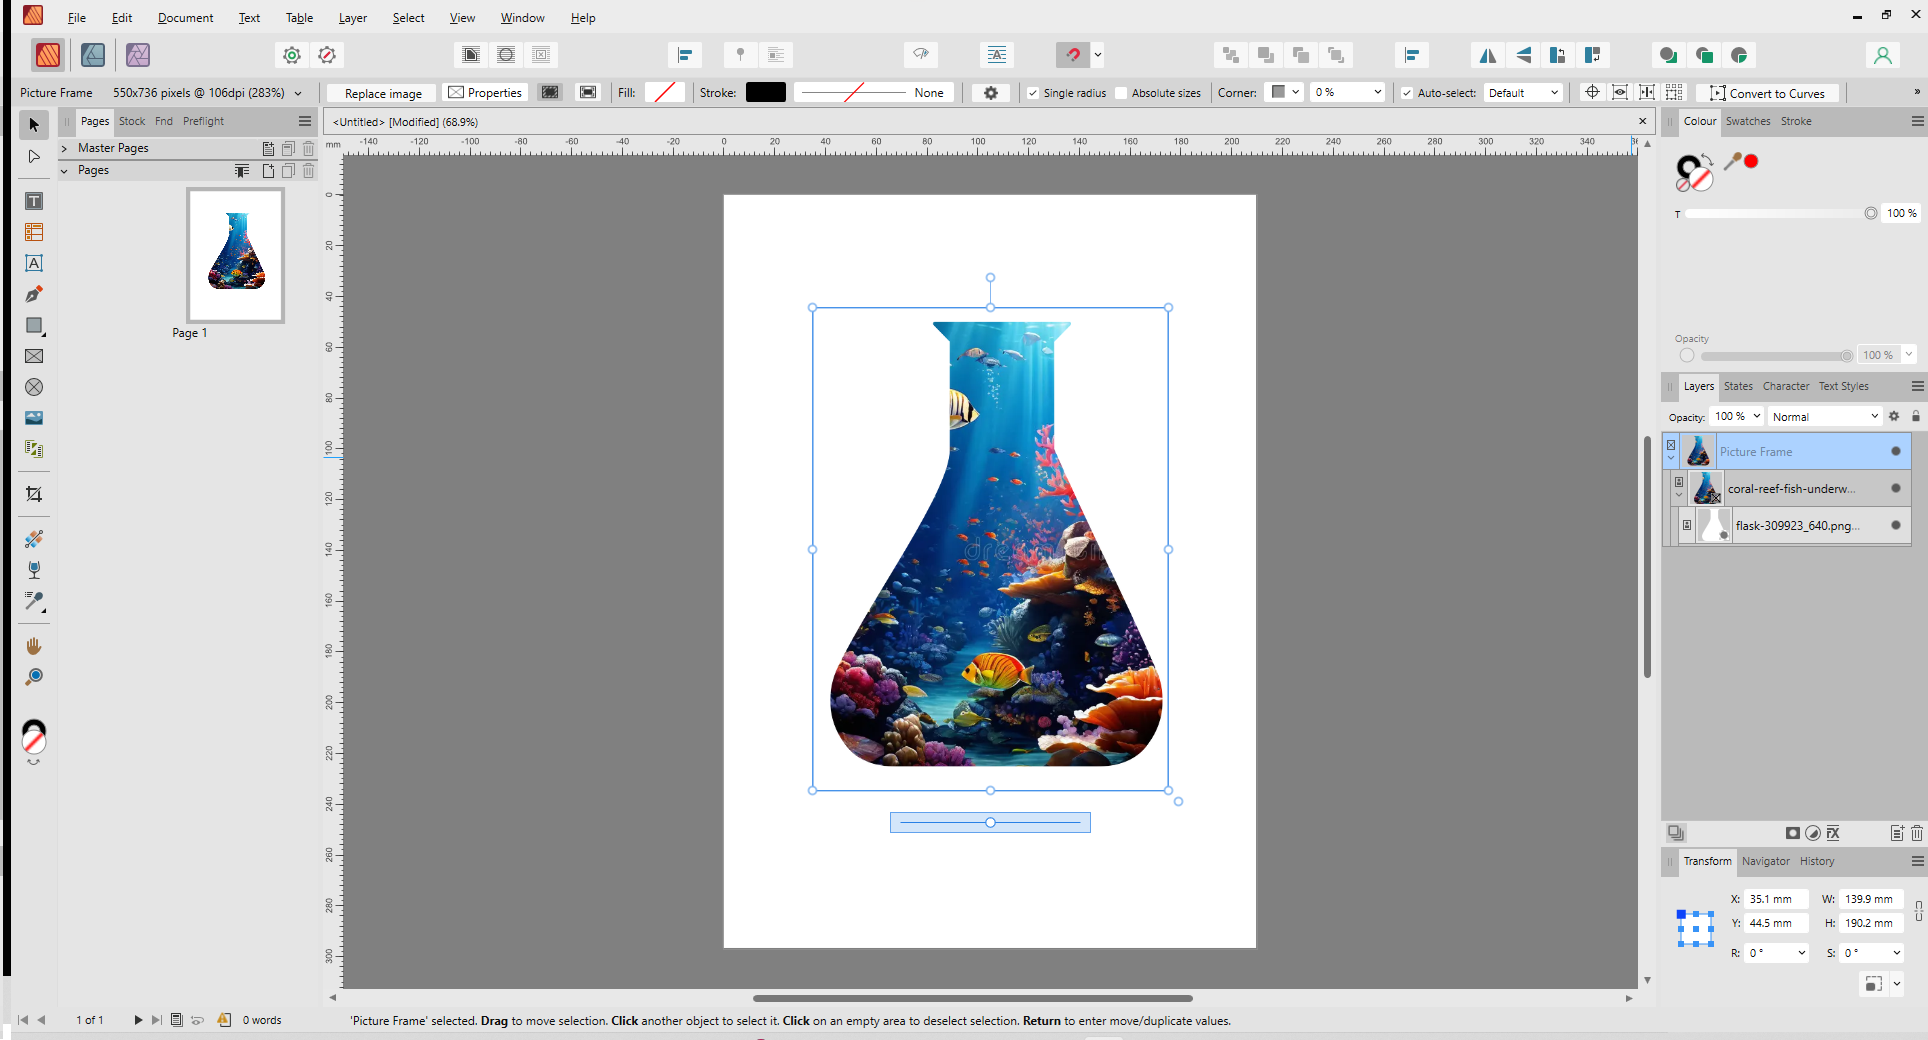The width and height of the screenshot is (1928, 1040).
Task: Click the black Stroke colour swatch
Action: click(765, 93)
